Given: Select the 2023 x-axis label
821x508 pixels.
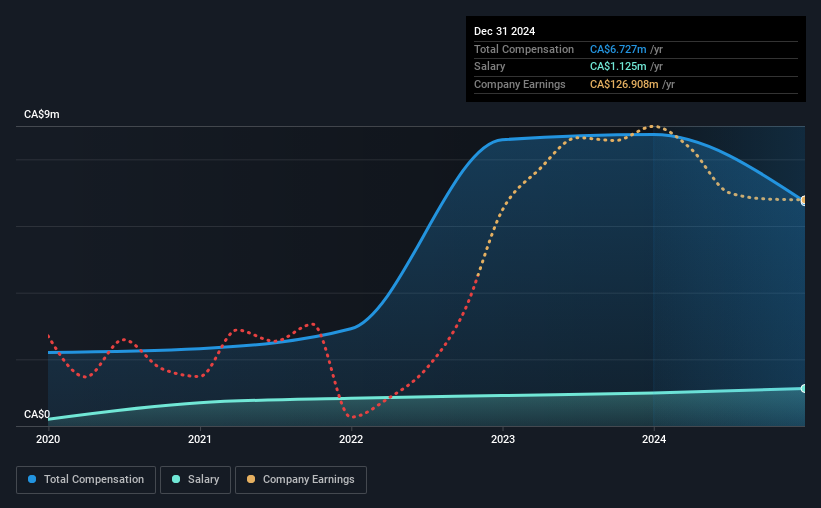Looking at the screenshot, I should pyautogui.click(x=503, y=439).
